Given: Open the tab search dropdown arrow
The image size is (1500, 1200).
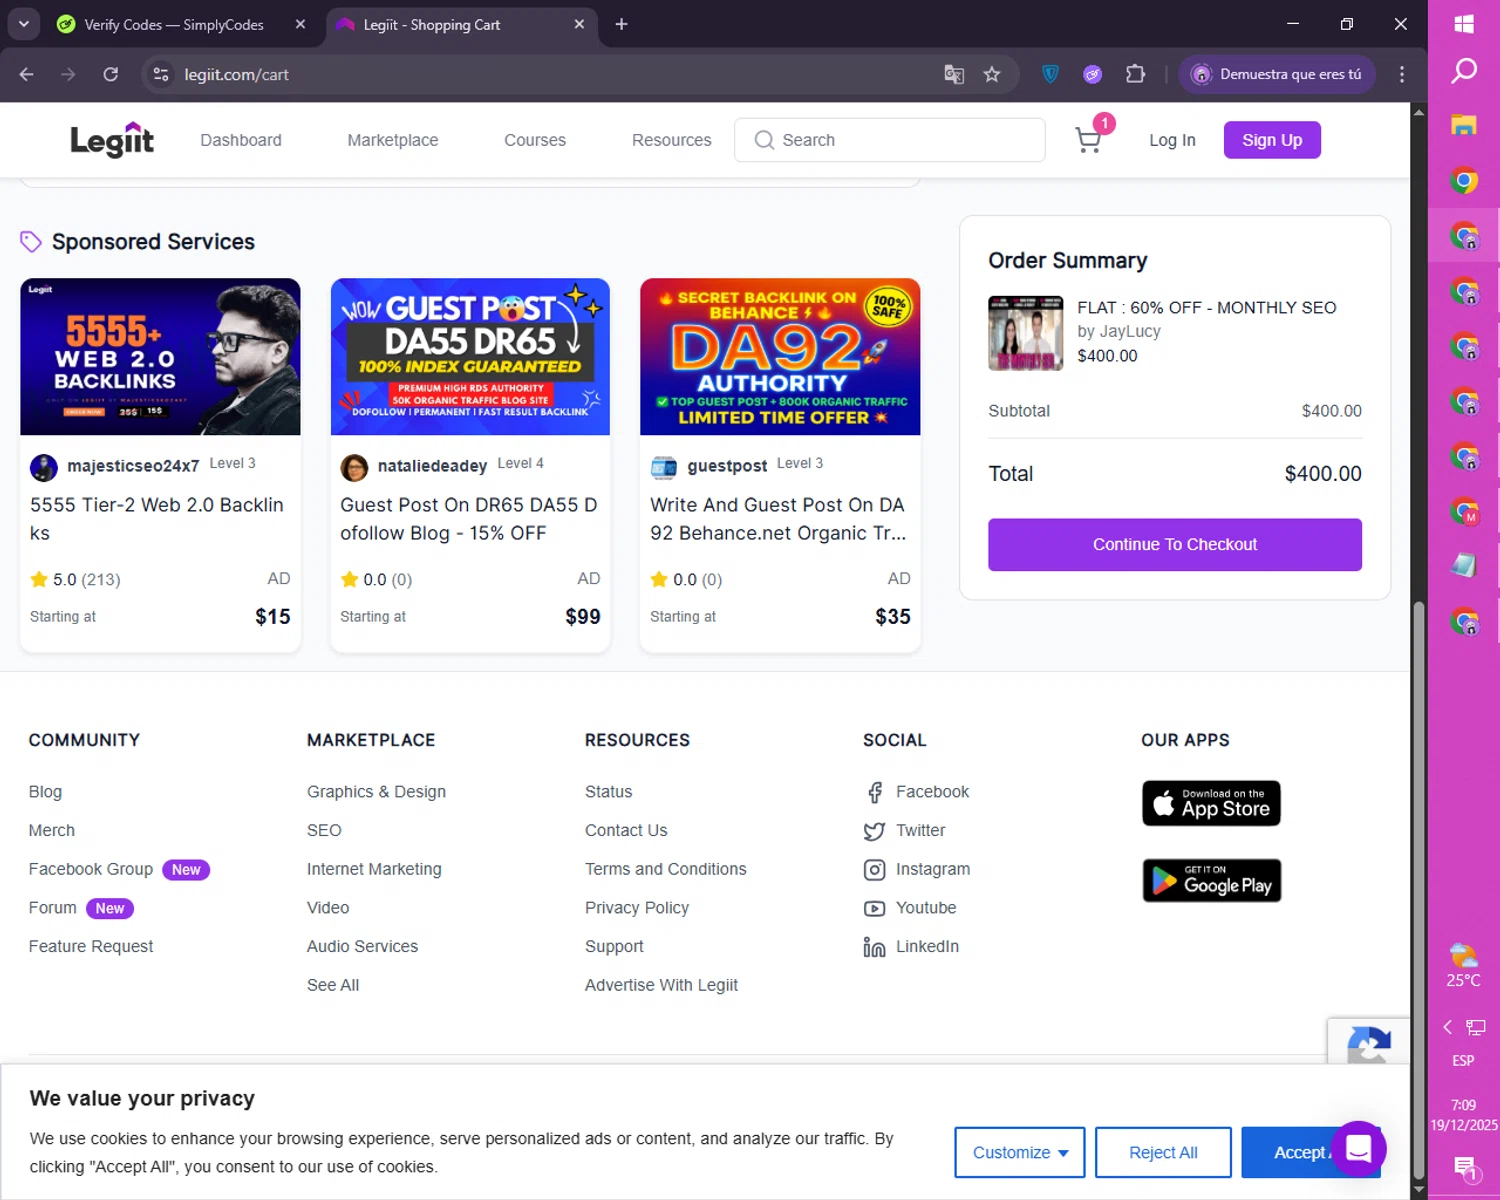Looking at the screenshot, I should coord(23,24).
